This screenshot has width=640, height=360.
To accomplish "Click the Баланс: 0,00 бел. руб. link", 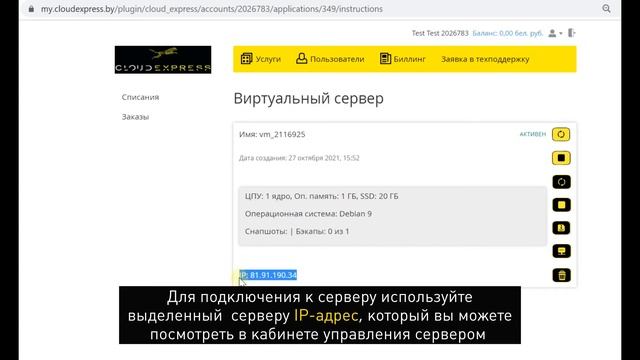I will click(508, 33).
